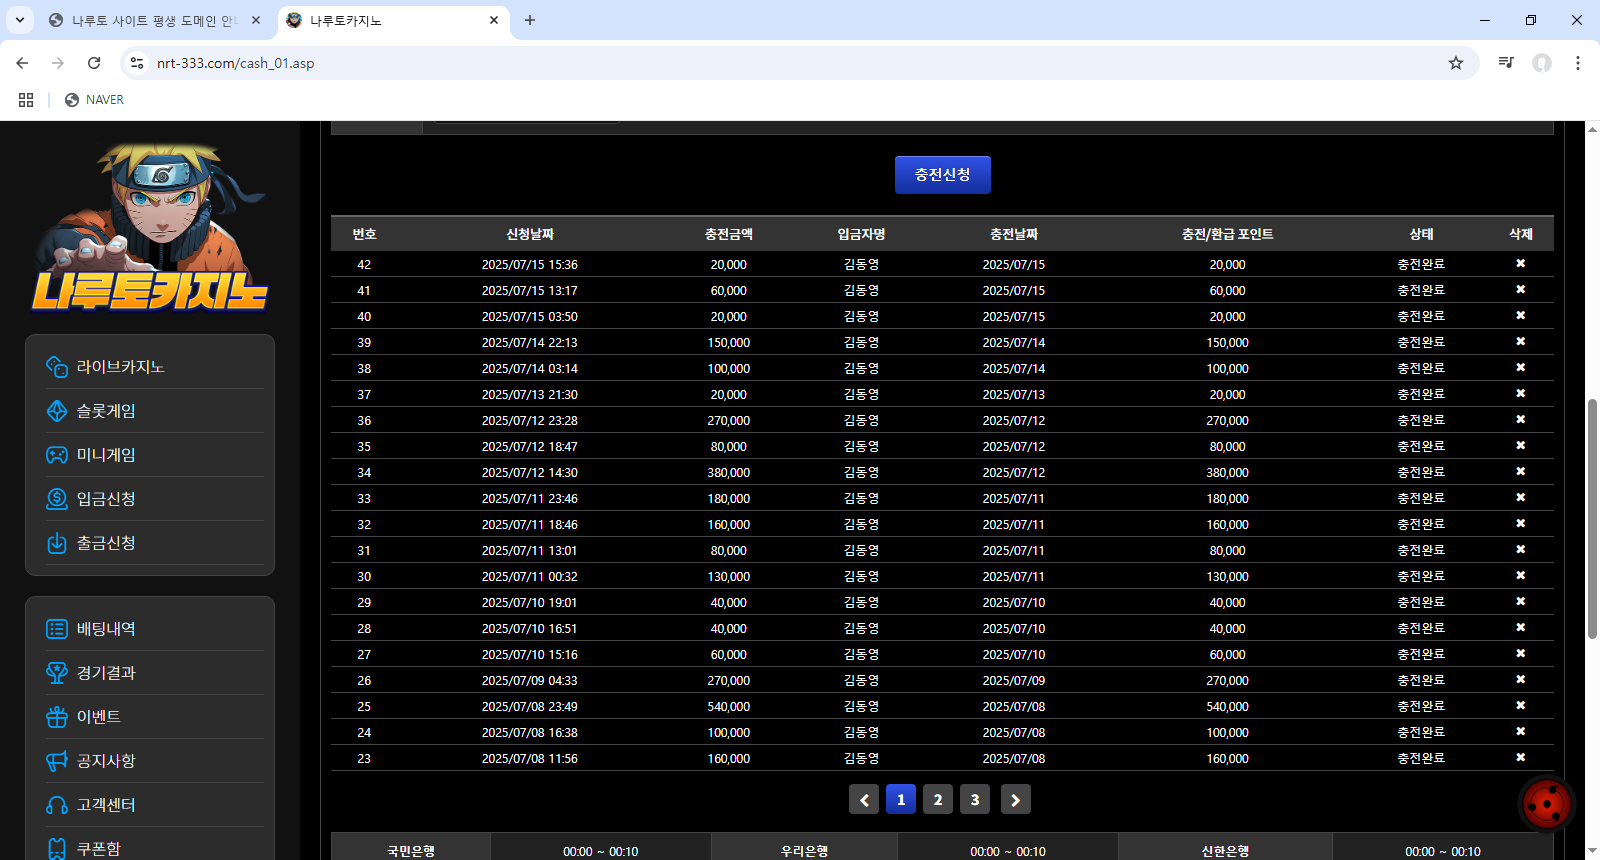
Task: Delete deposit record number 41
Action: (1520, 290)
